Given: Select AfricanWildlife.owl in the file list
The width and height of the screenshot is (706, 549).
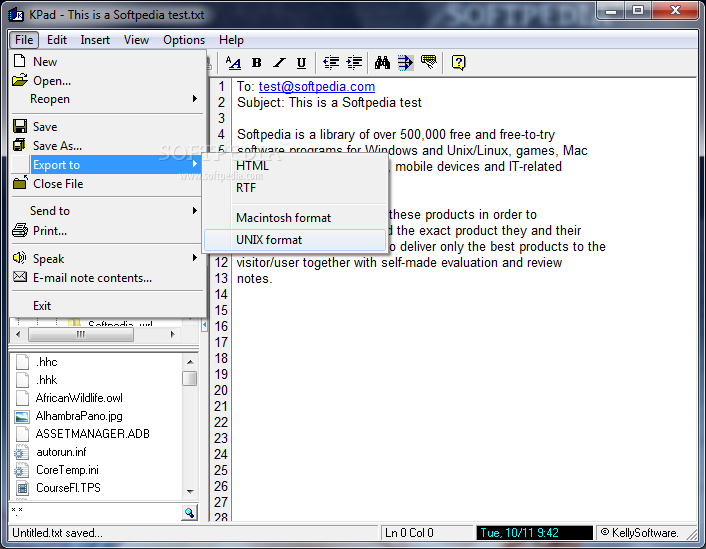Looking at the screenshot, I should 79,398.
